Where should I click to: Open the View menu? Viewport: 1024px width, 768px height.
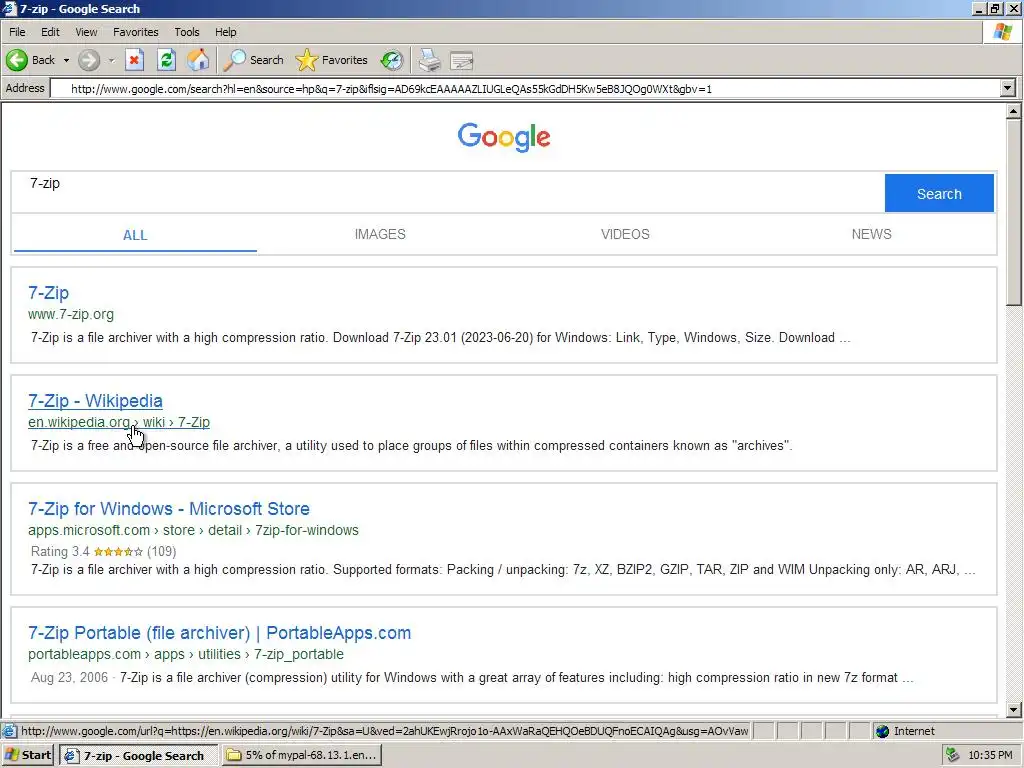pyautogui.click(x=86, y=32)
